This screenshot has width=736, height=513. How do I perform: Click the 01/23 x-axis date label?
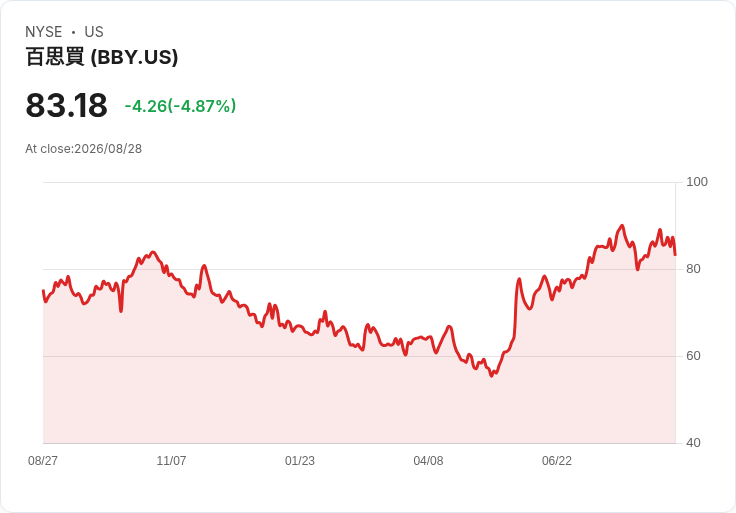(x=300, y=461)
